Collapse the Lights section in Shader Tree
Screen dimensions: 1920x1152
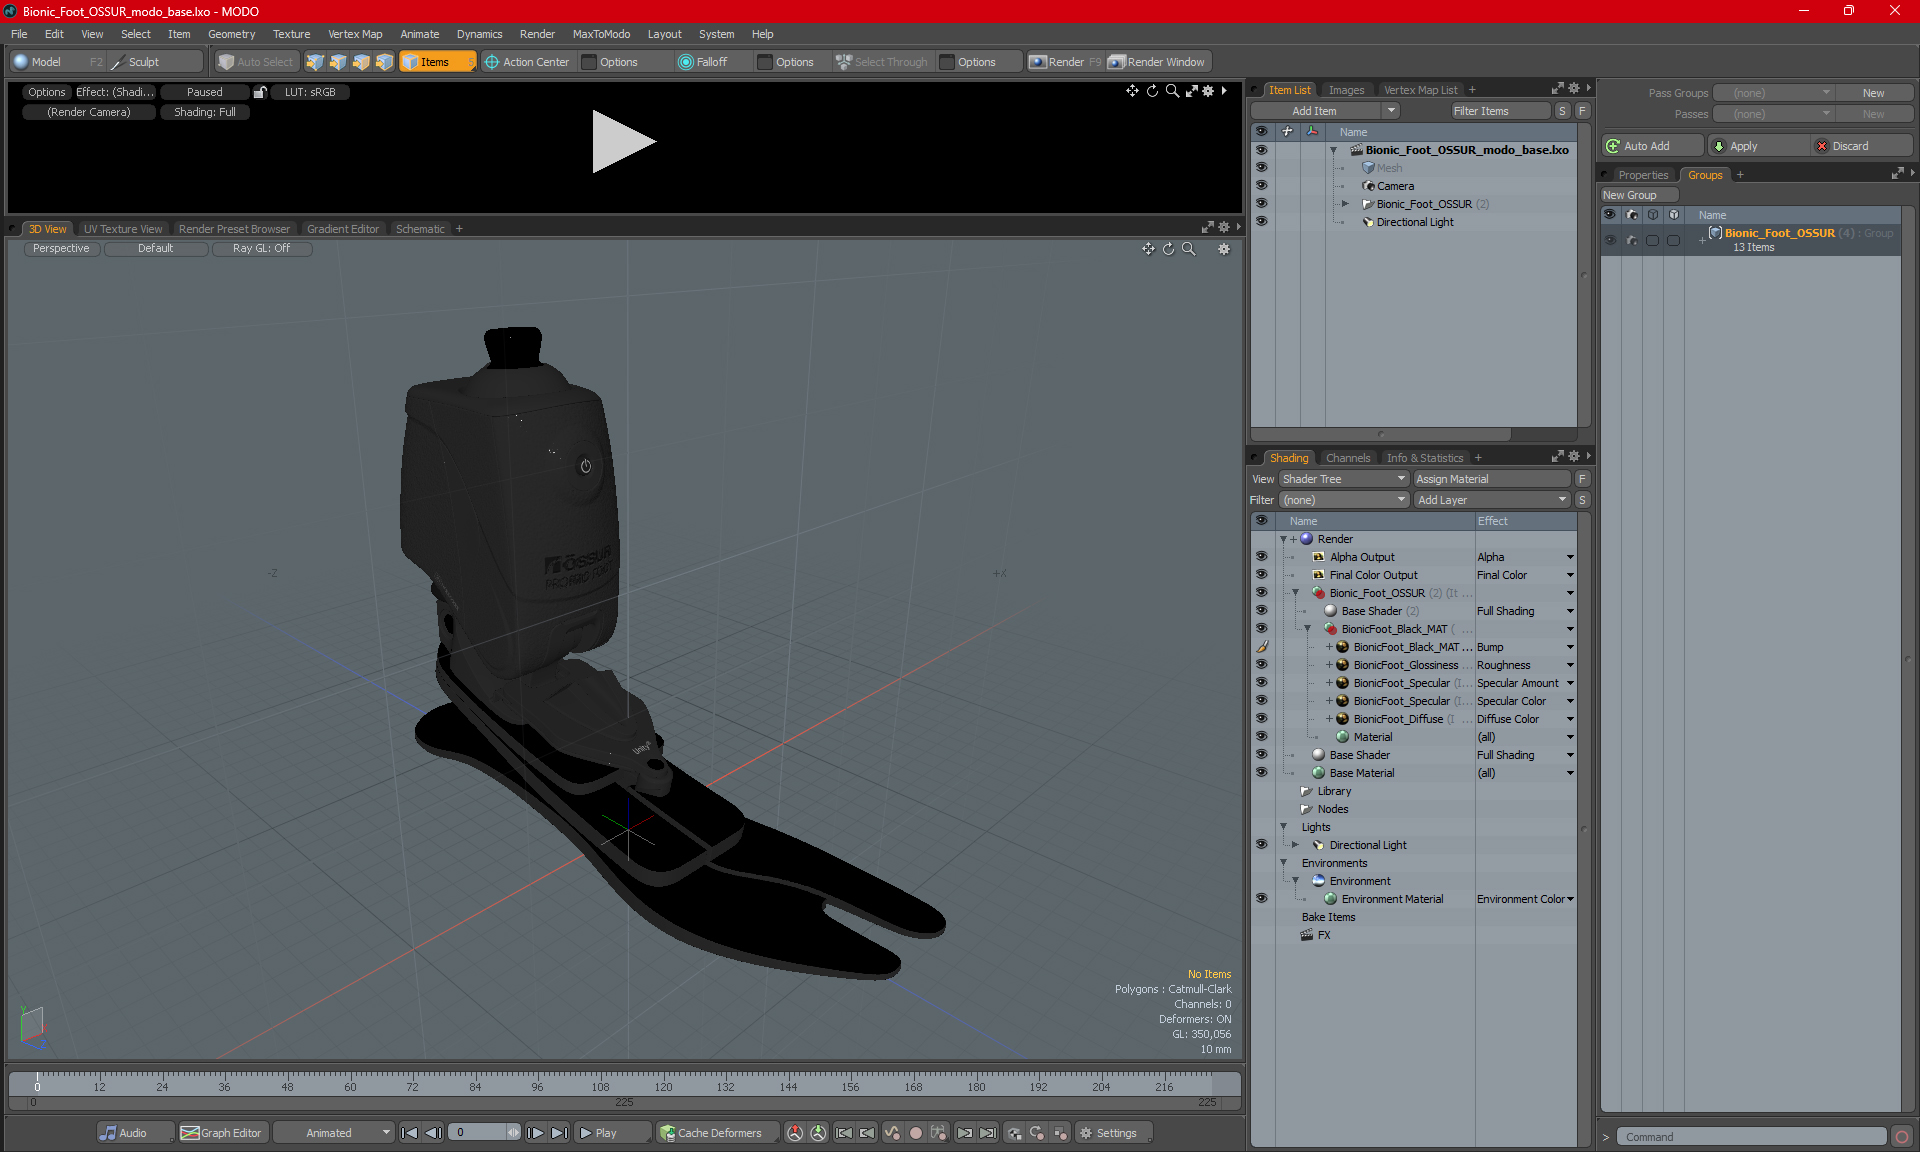point(1284,827)
